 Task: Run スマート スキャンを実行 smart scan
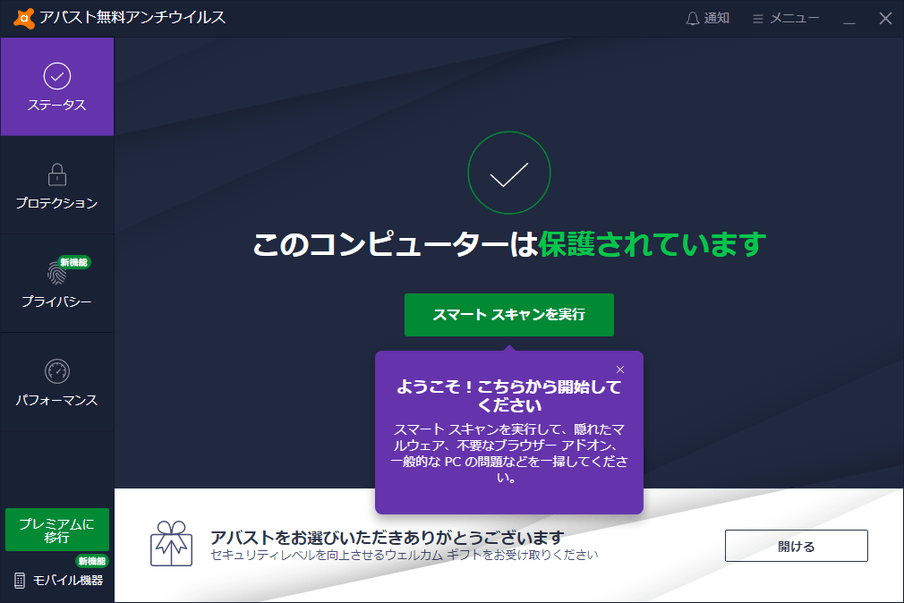[509, 315]
